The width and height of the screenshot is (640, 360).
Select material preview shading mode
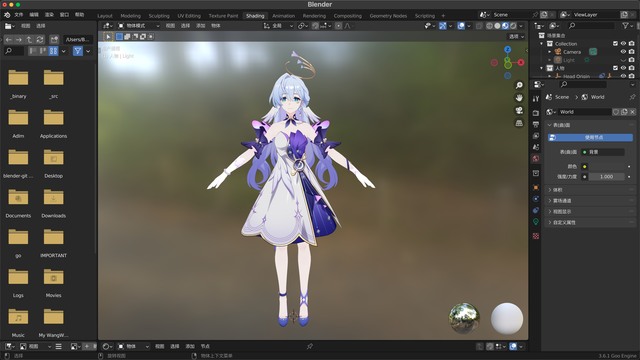505,26
